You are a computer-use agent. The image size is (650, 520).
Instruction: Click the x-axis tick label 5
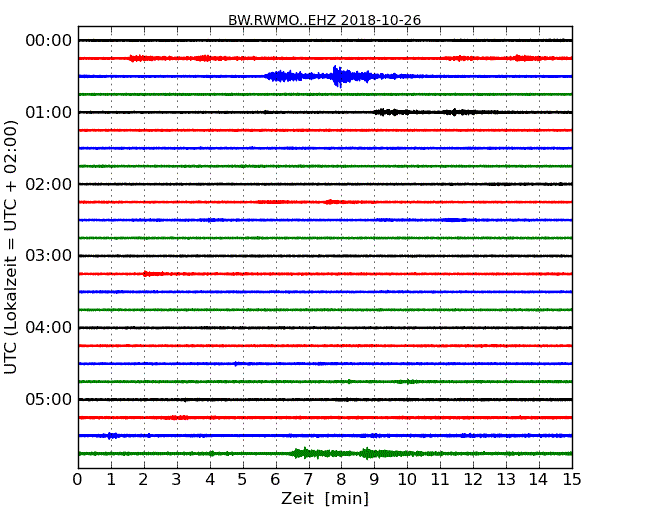tap(243, 480)
